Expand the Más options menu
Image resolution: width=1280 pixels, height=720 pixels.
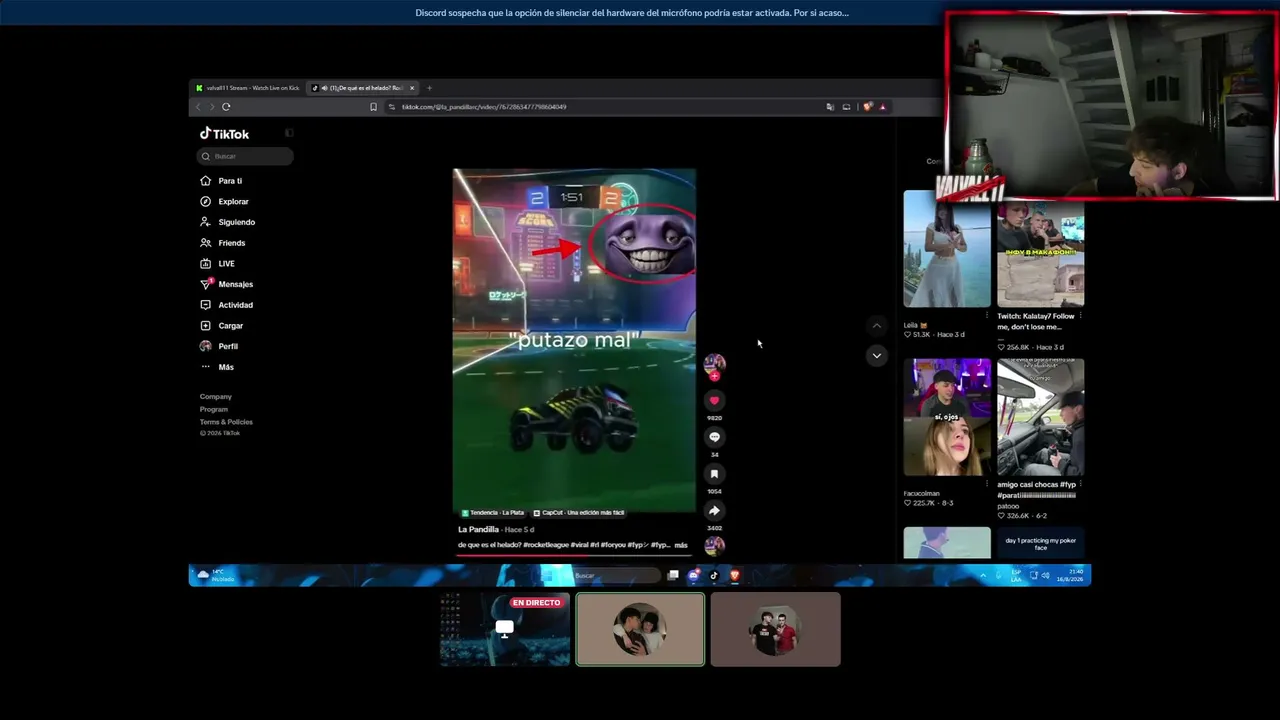coord(218,367)
